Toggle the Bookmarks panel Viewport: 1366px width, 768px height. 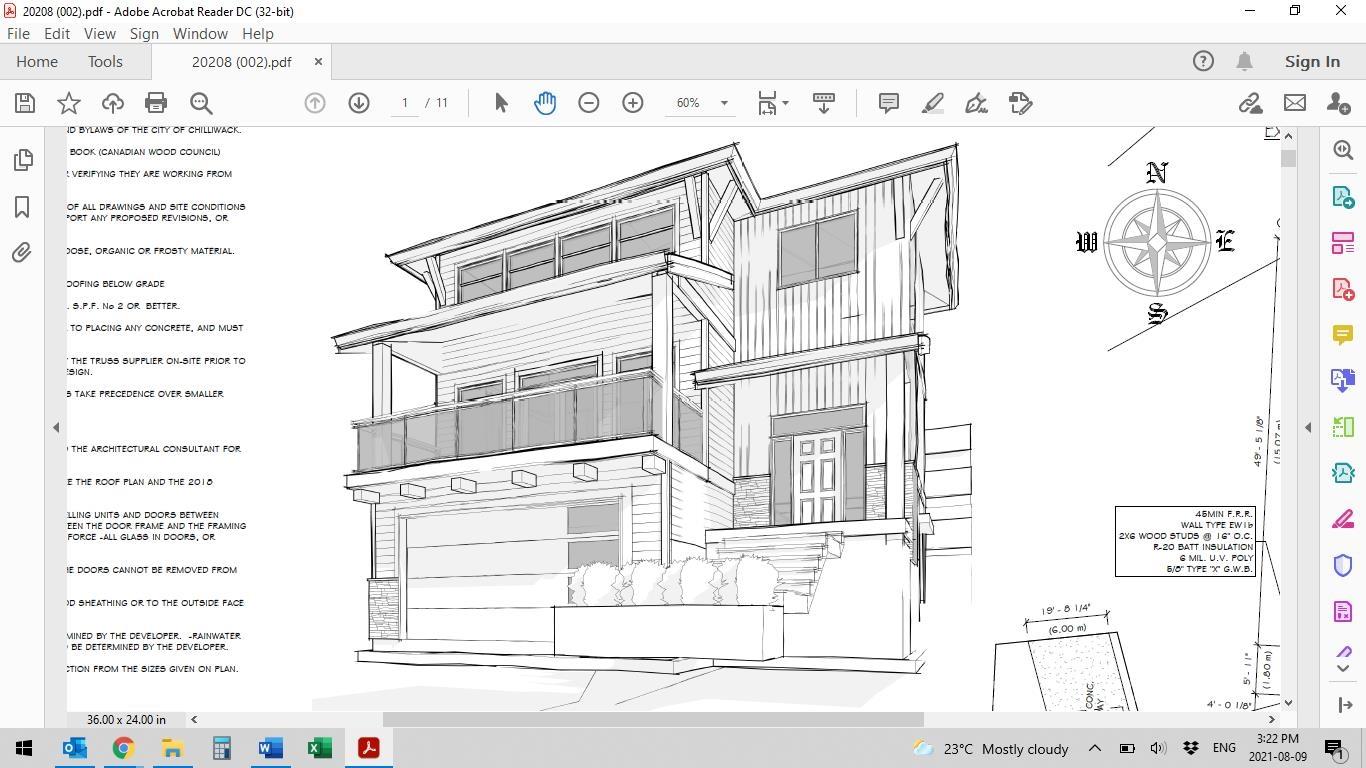pyautogui.click(x=23, y=207)
